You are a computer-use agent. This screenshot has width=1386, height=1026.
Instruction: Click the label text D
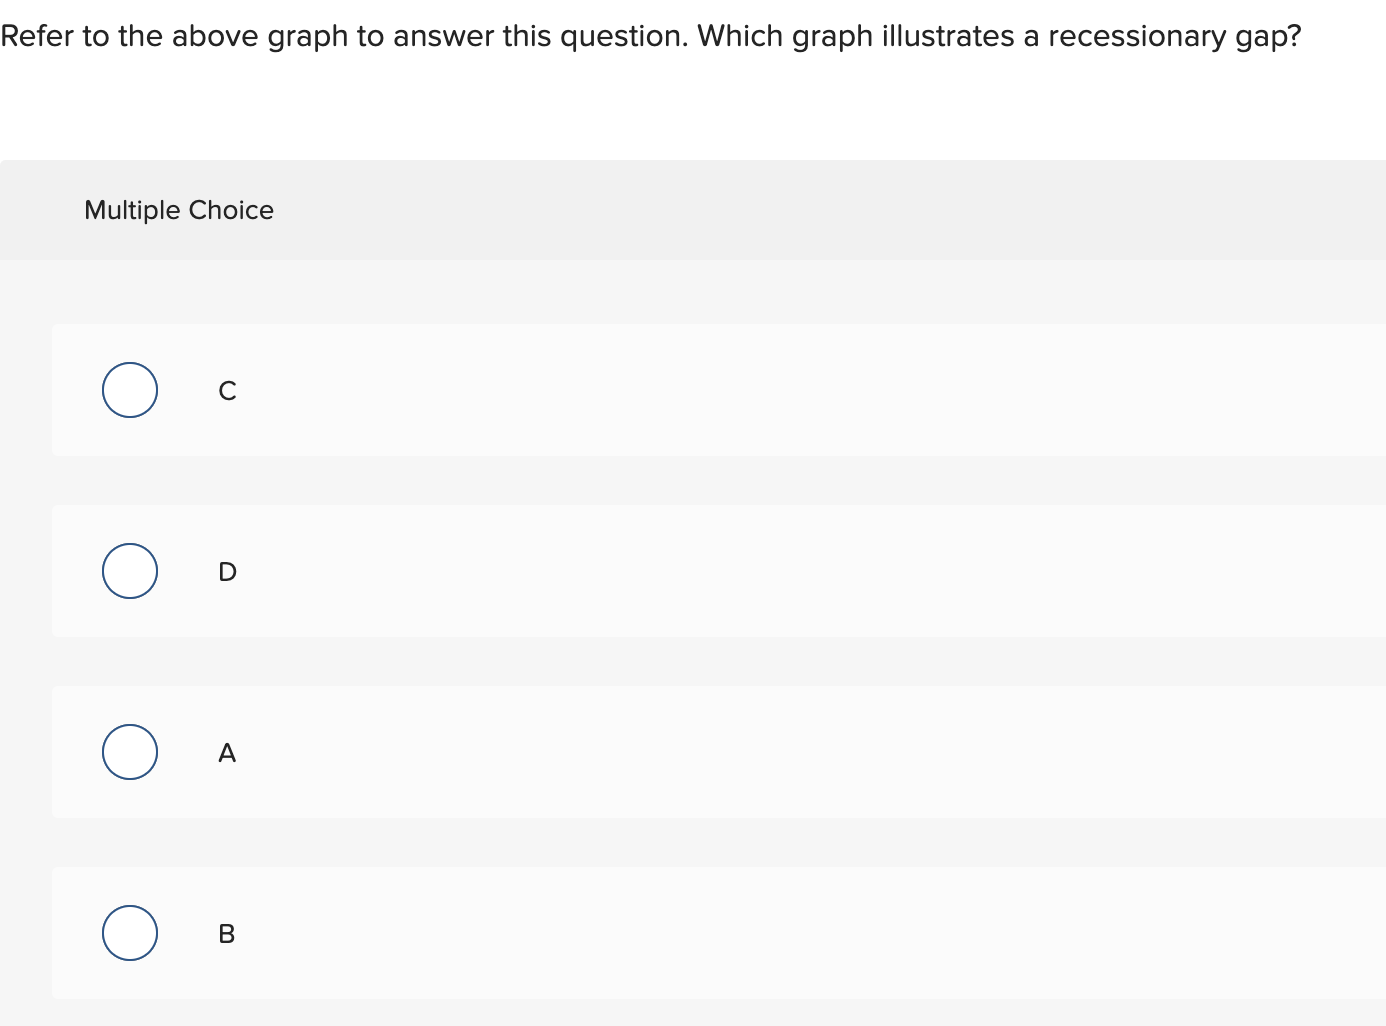click(x=226, y=572)
